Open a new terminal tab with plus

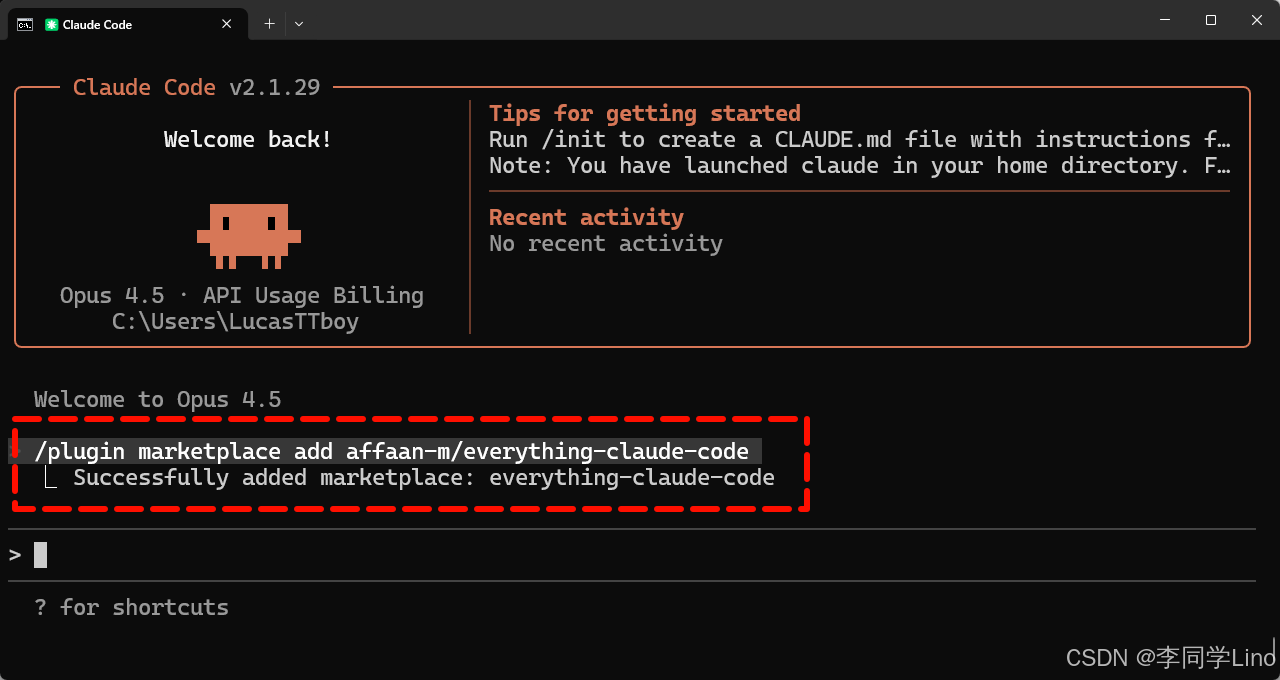(x=269, y=24)
